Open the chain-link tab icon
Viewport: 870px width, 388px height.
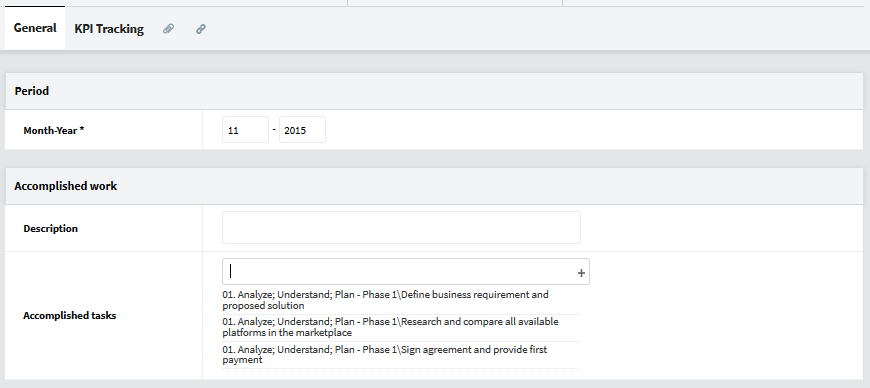(x=201, y=29)
